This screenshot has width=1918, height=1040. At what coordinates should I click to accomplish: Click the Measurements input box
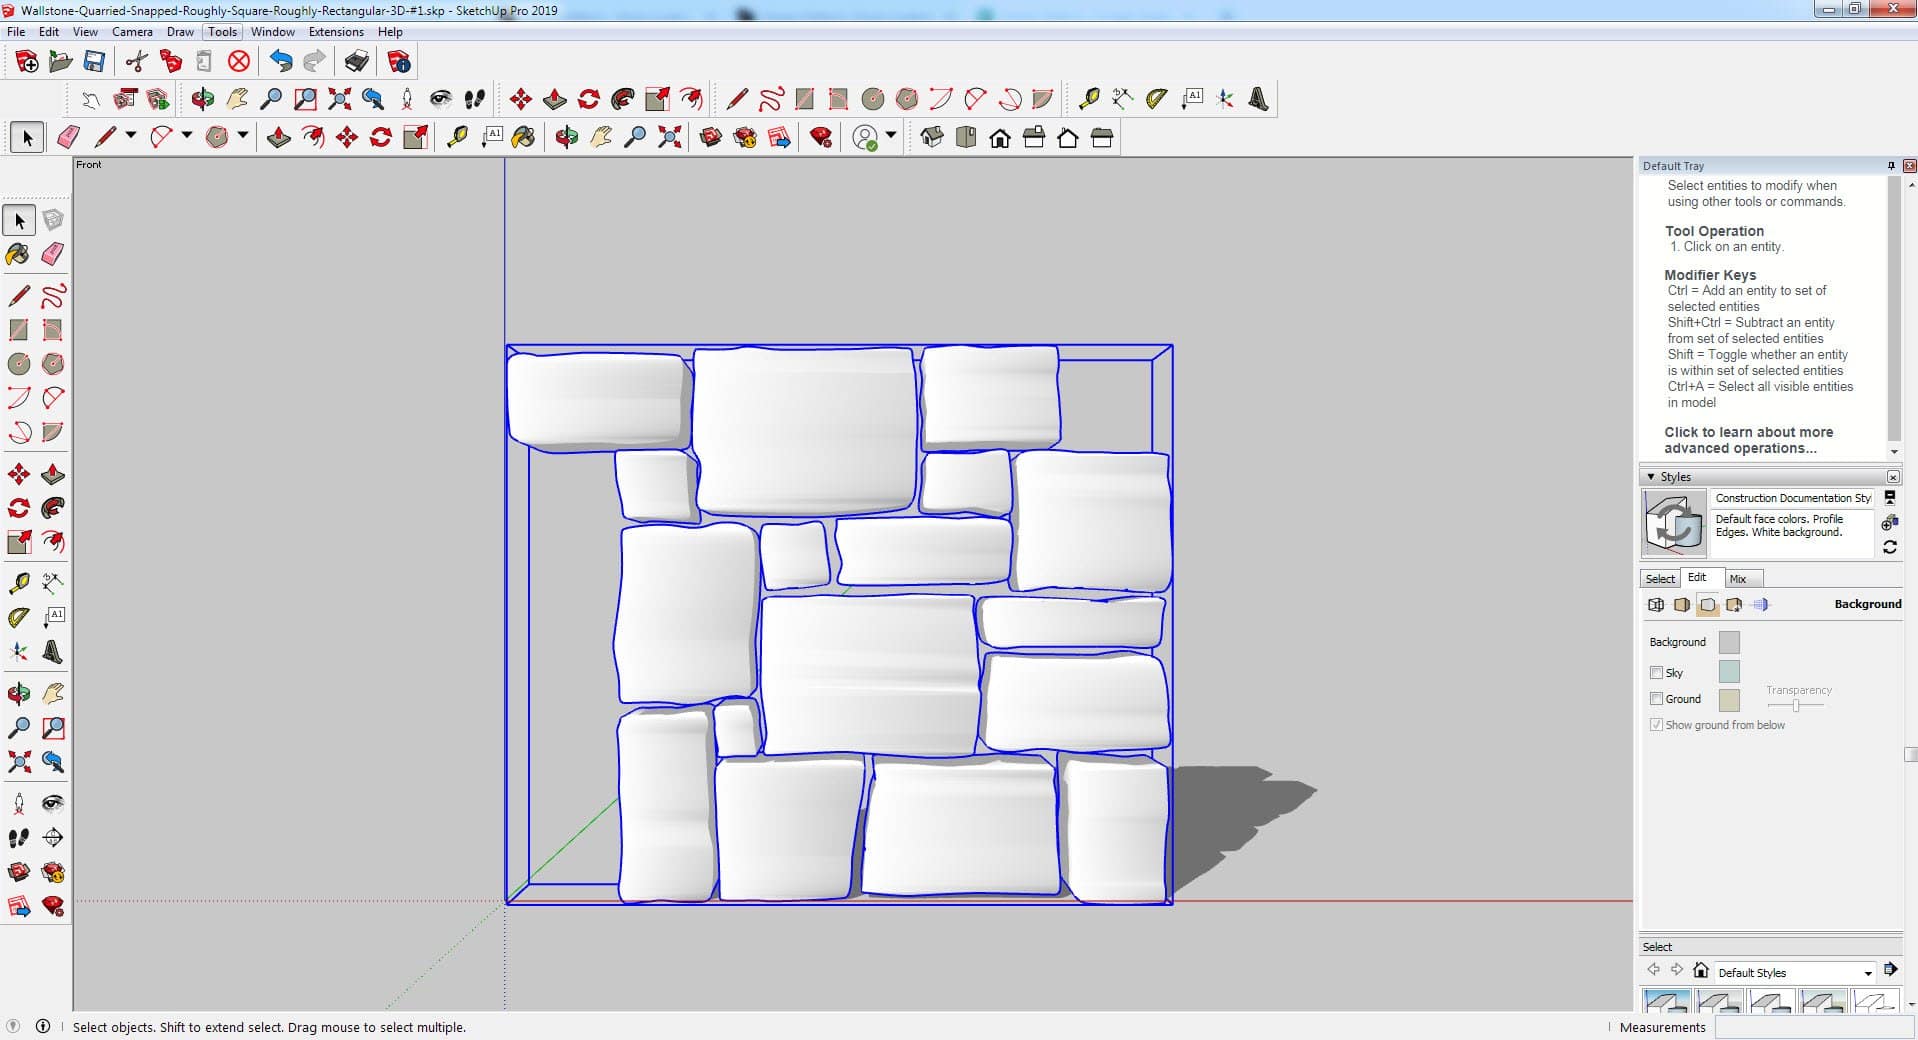point(1810,1027)
